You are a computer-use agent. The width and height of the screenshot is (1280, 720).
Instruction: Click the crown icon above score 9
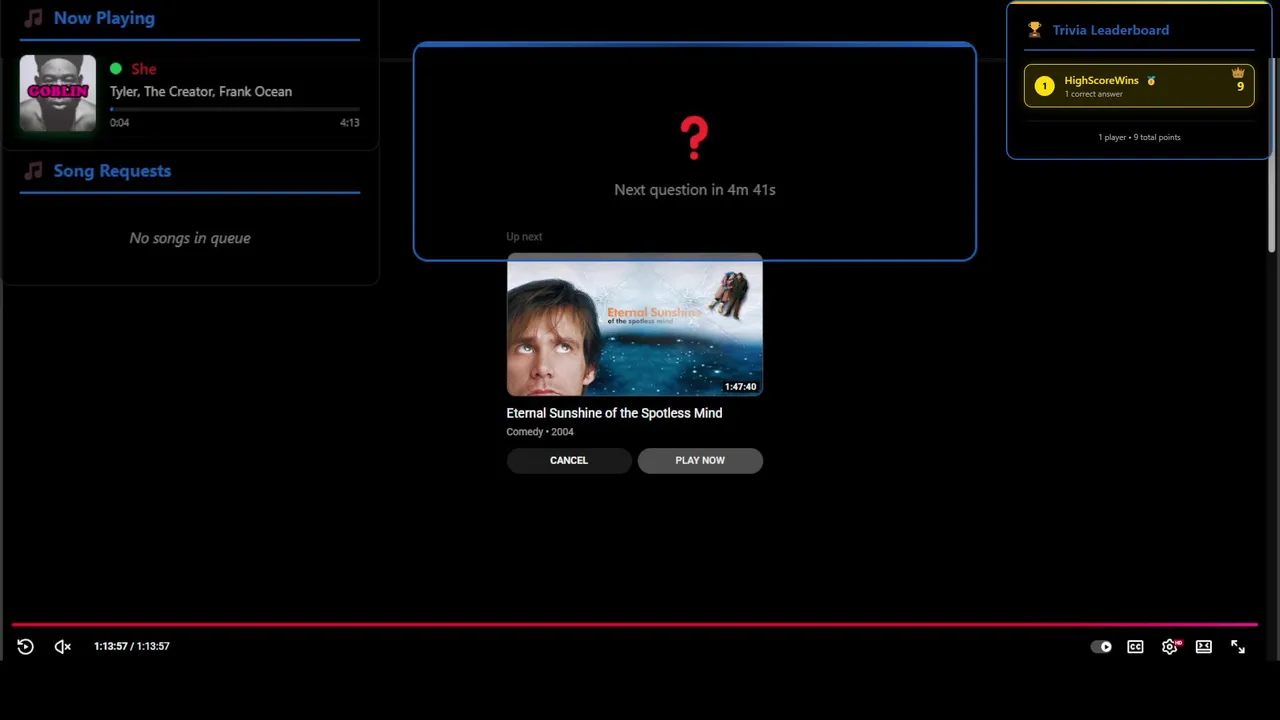coord(1238,73)
